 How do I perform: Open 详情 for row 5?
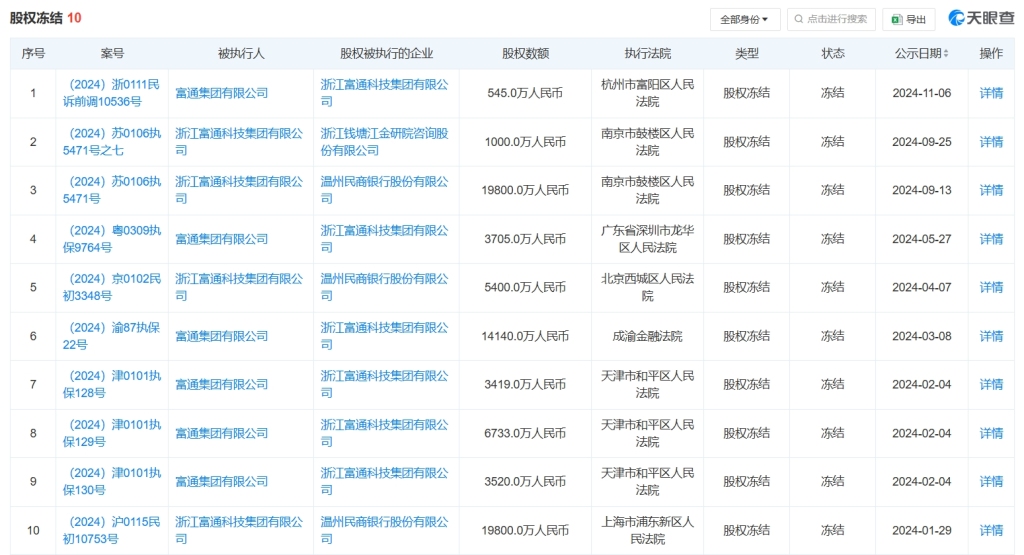(x=991, y=287)
